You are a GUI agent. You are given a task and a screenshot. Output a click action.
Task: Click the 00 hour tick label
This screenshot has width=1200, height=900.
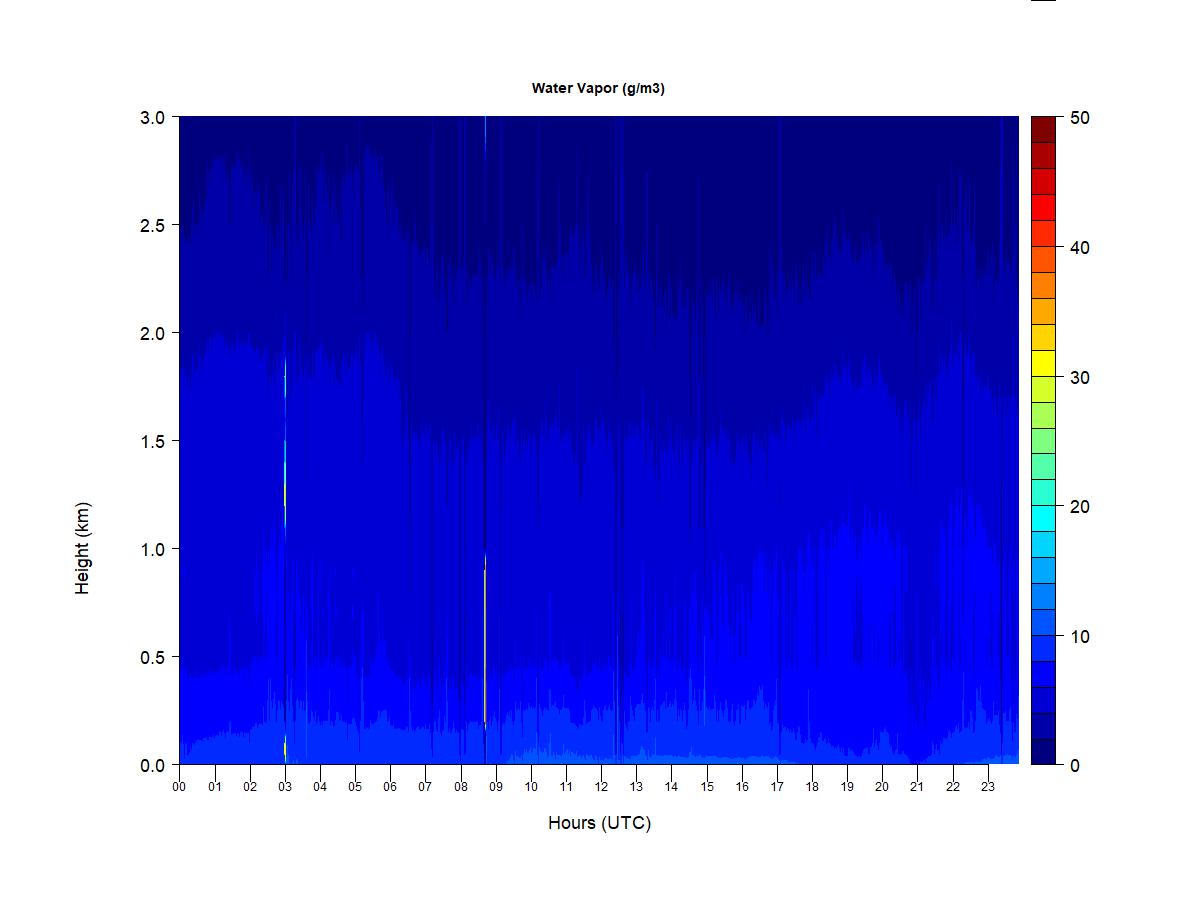[x=179, y=786]
